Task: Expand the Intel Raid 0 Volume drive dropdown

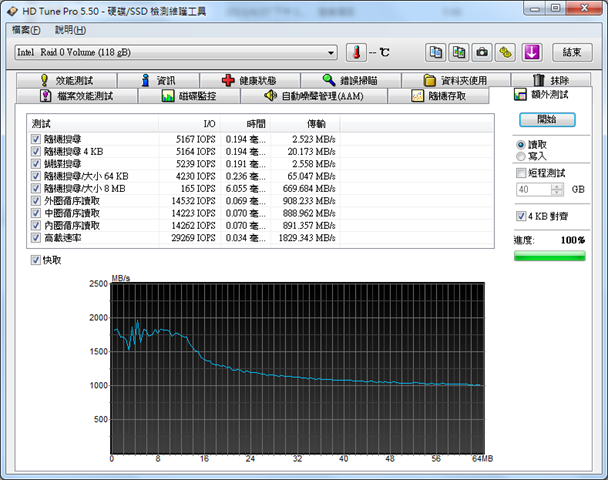Action: tap(331, 52)
